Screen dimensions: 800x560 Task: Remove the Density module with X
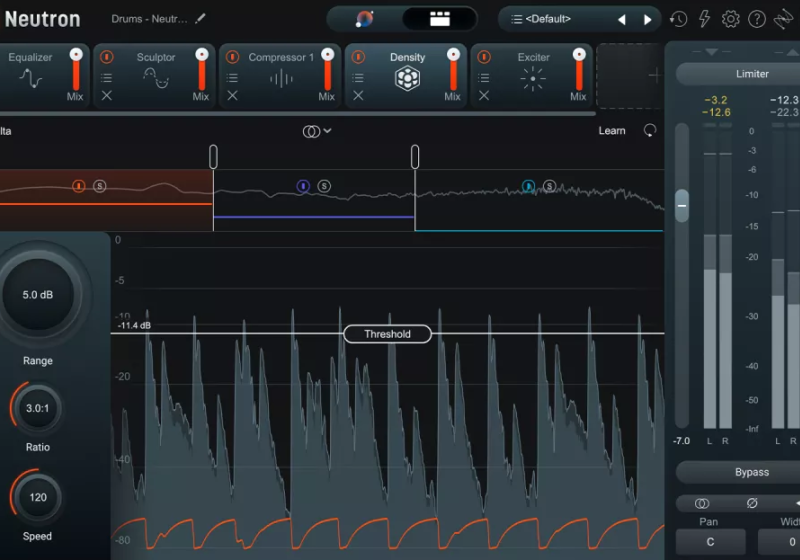click(x=358, y=95)
